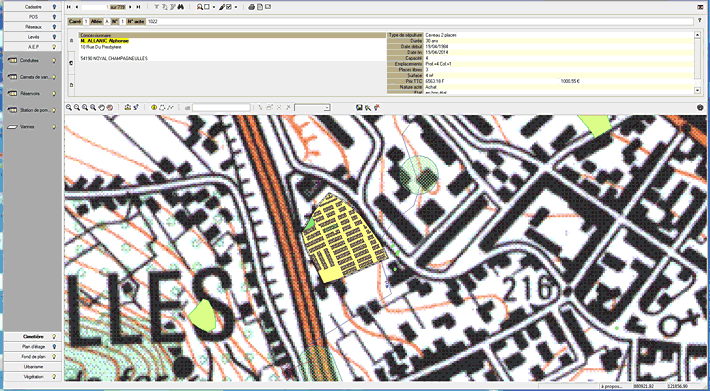Click the search field on the map toolbar

point(221,107)
